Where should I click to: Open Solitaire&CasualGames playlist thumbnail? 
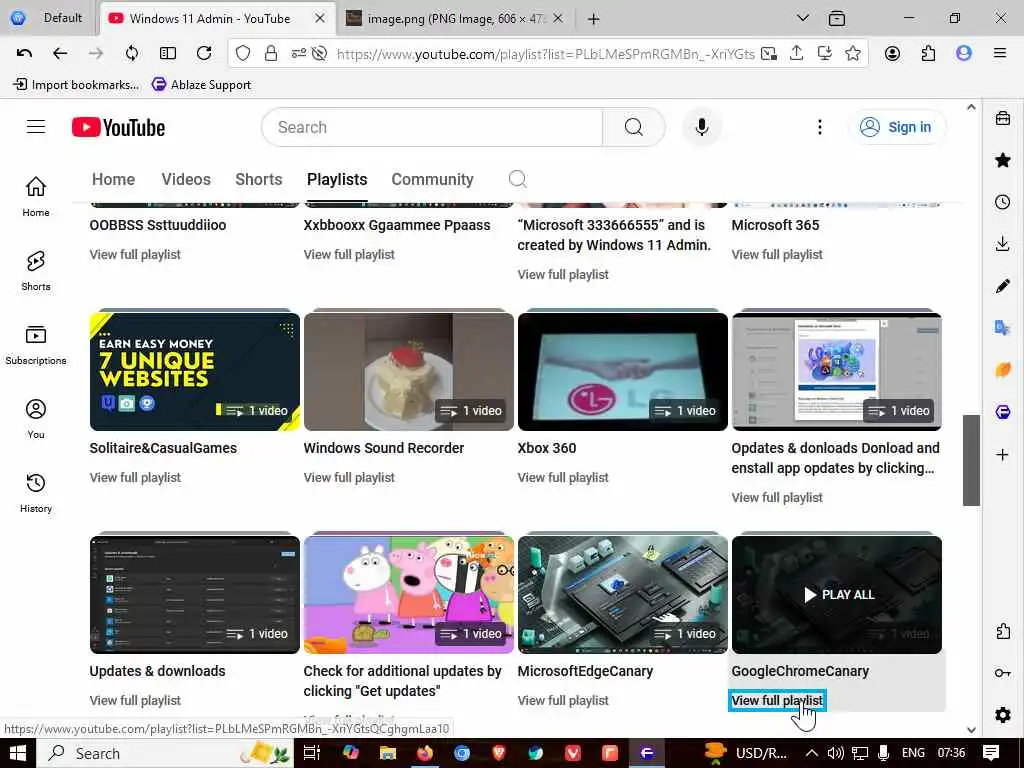point(195,372)
